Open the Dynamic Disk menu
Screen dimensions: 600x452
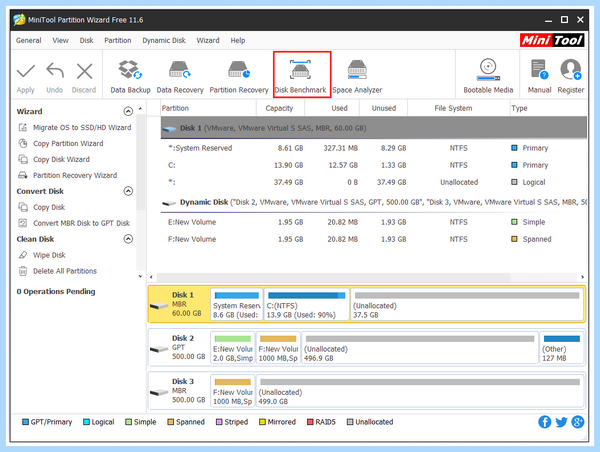(x=164, y=41)
